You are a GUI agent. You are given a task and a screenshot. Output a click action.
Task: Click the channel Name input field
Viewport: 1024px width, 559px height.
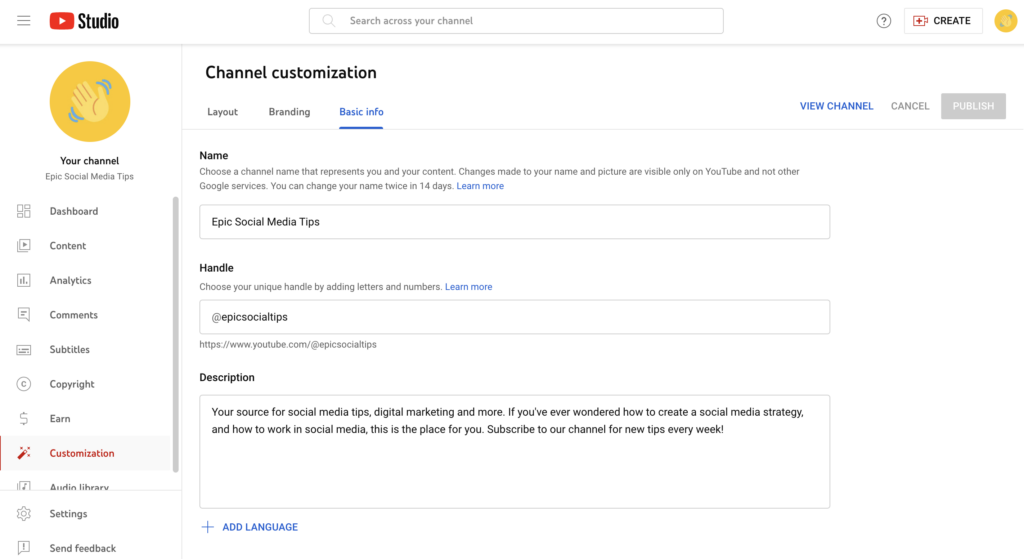pyautogui.click(x=514, y=222)
